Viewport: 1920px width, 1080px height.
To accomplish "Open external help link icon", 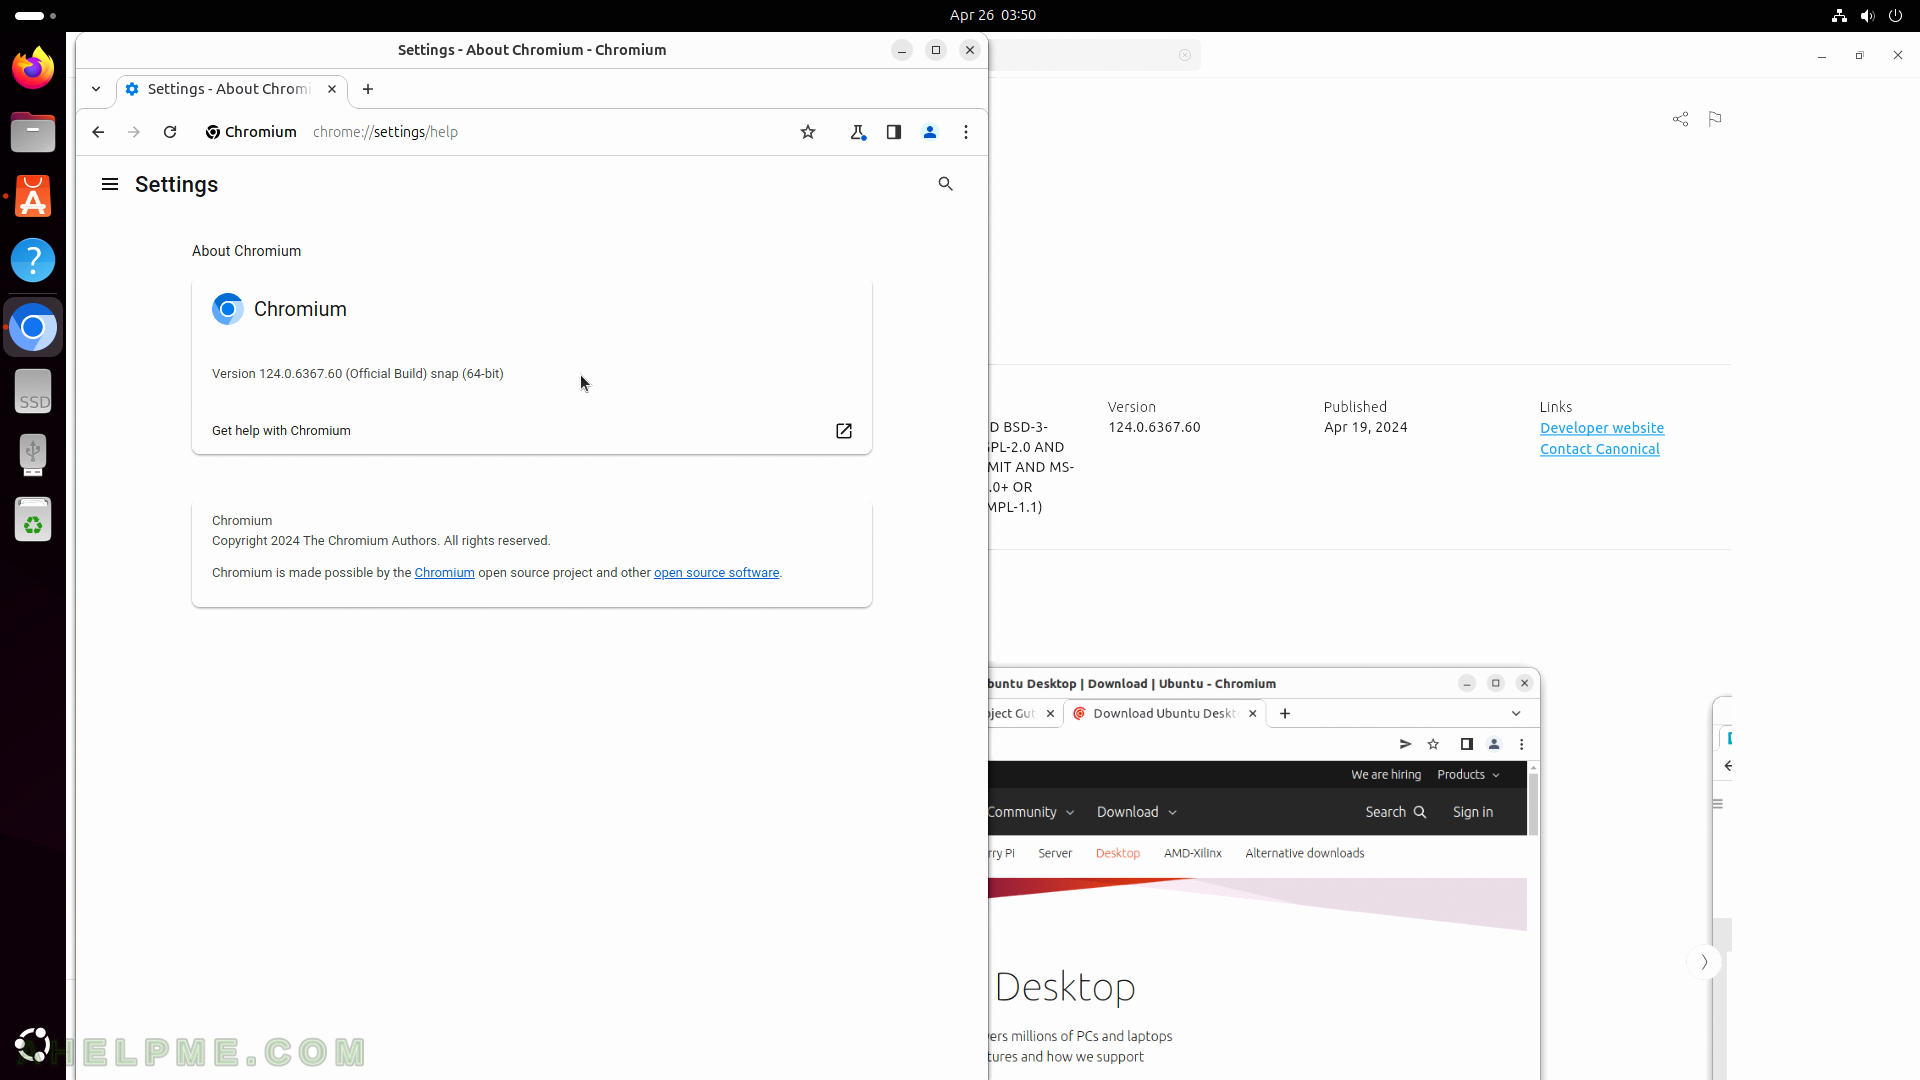I will point(844,431).
